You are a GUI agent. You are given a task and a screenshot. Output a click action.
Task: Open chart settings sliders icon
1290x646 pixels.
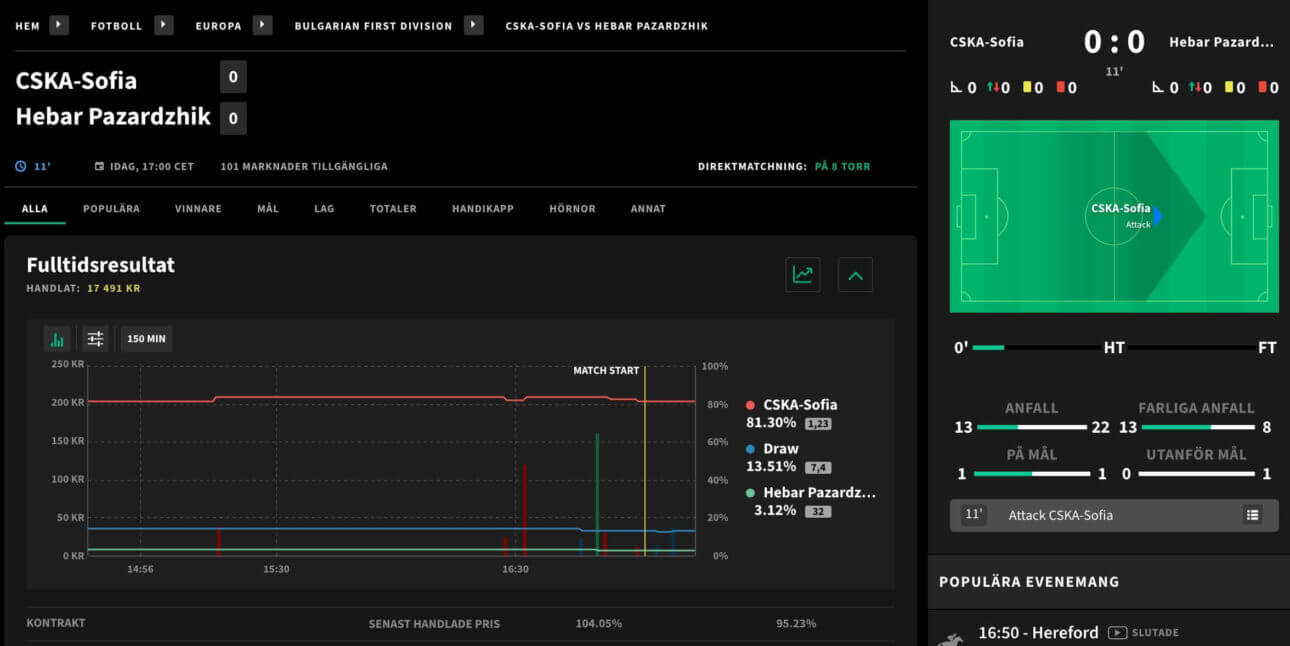pos(95,339)
